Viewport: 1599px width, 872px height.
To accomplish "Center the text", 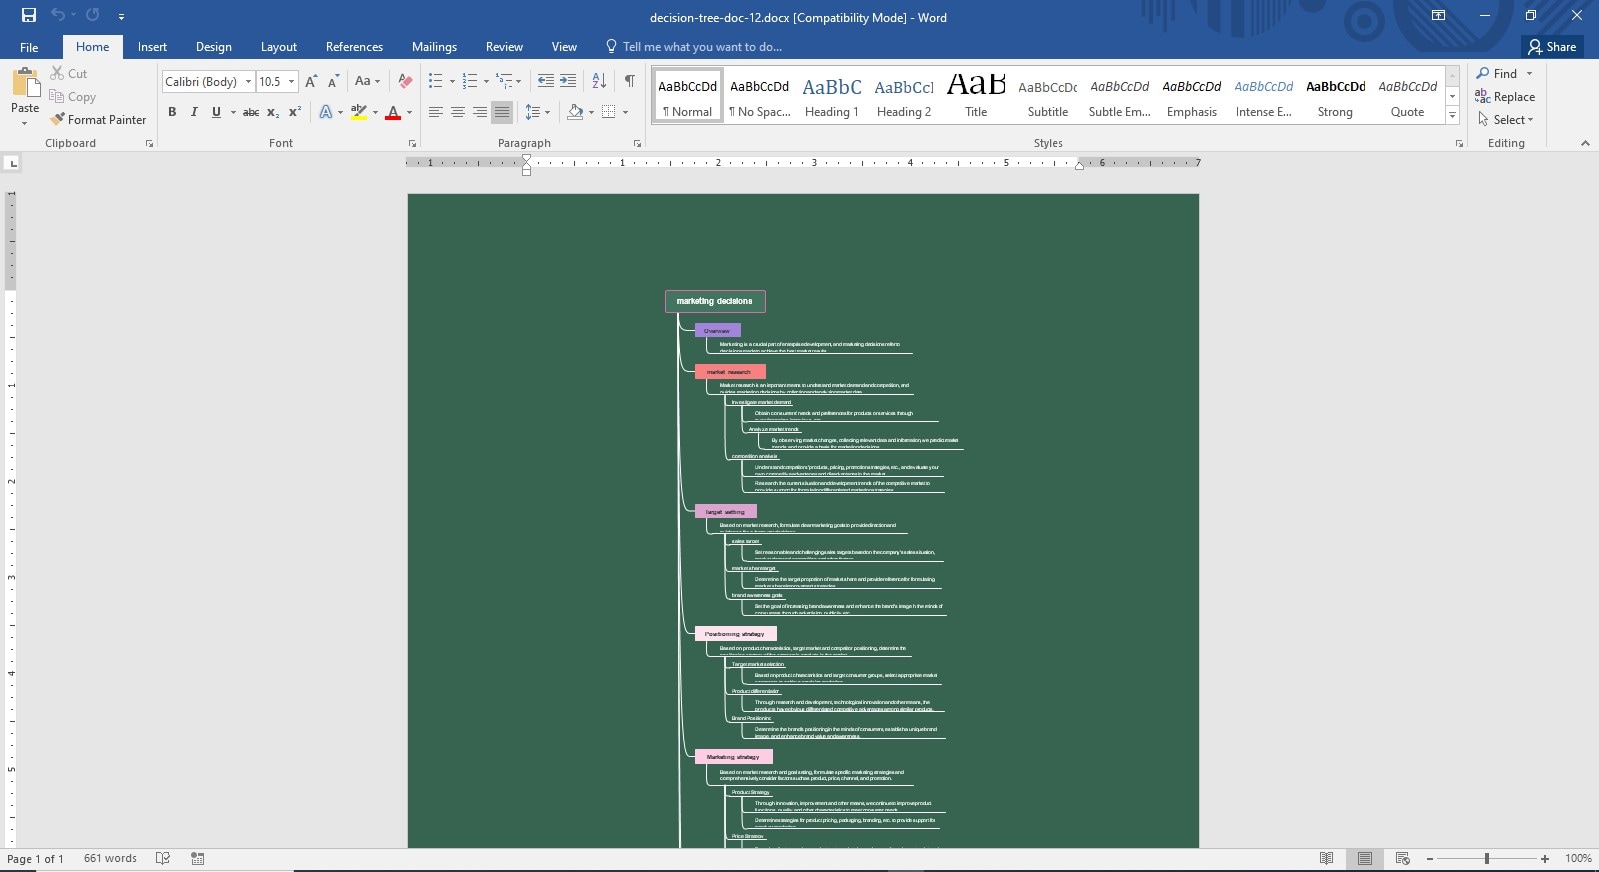I will (458, 112).
